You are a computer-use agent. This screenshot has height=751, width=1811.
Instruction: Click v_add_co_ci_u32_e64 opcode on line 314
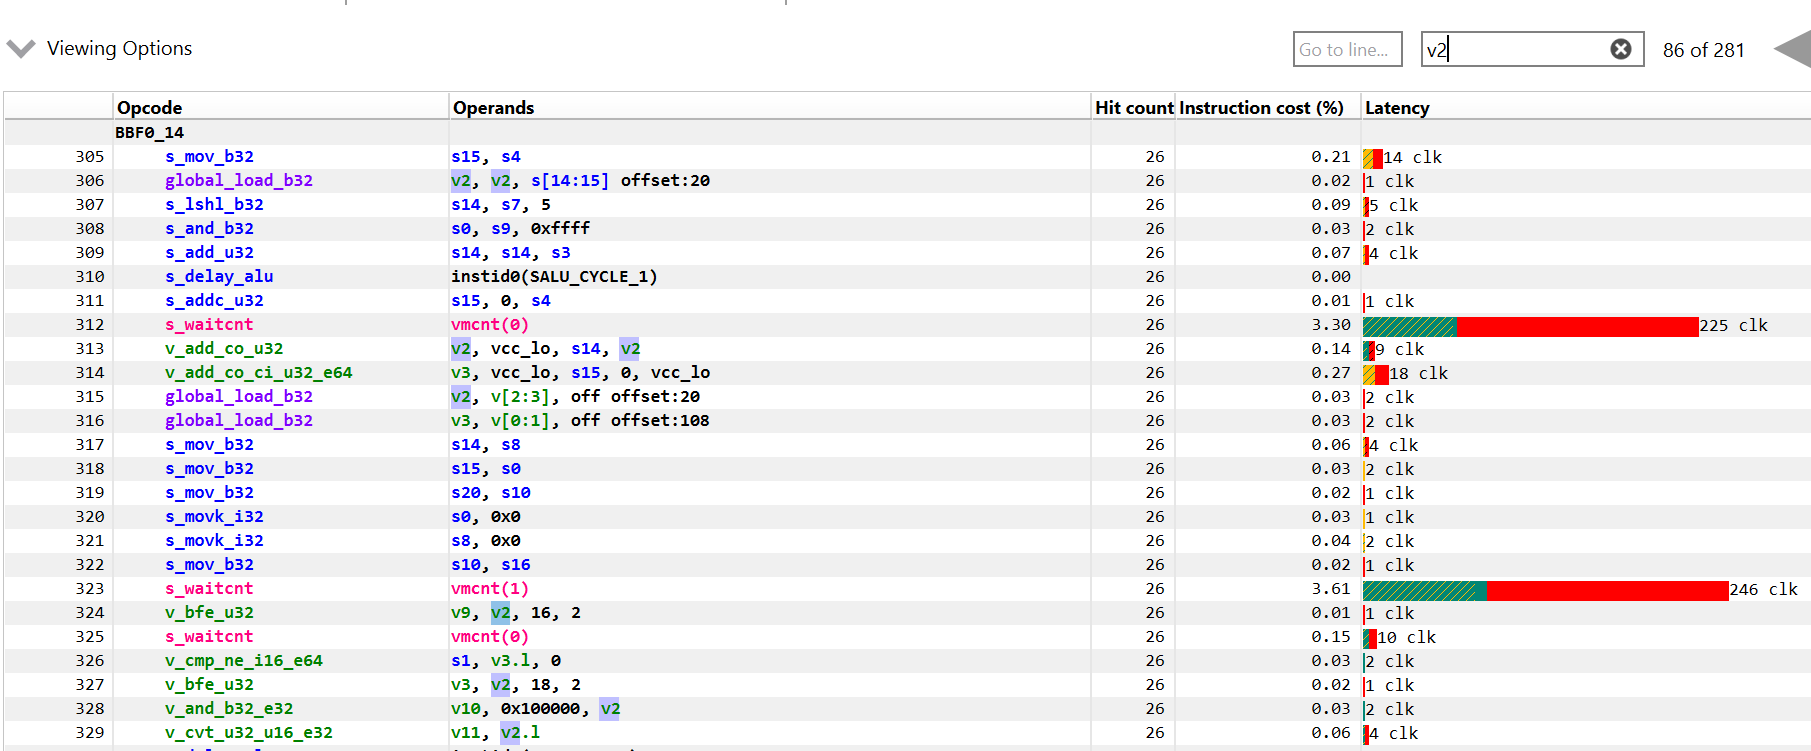(258, 372)
